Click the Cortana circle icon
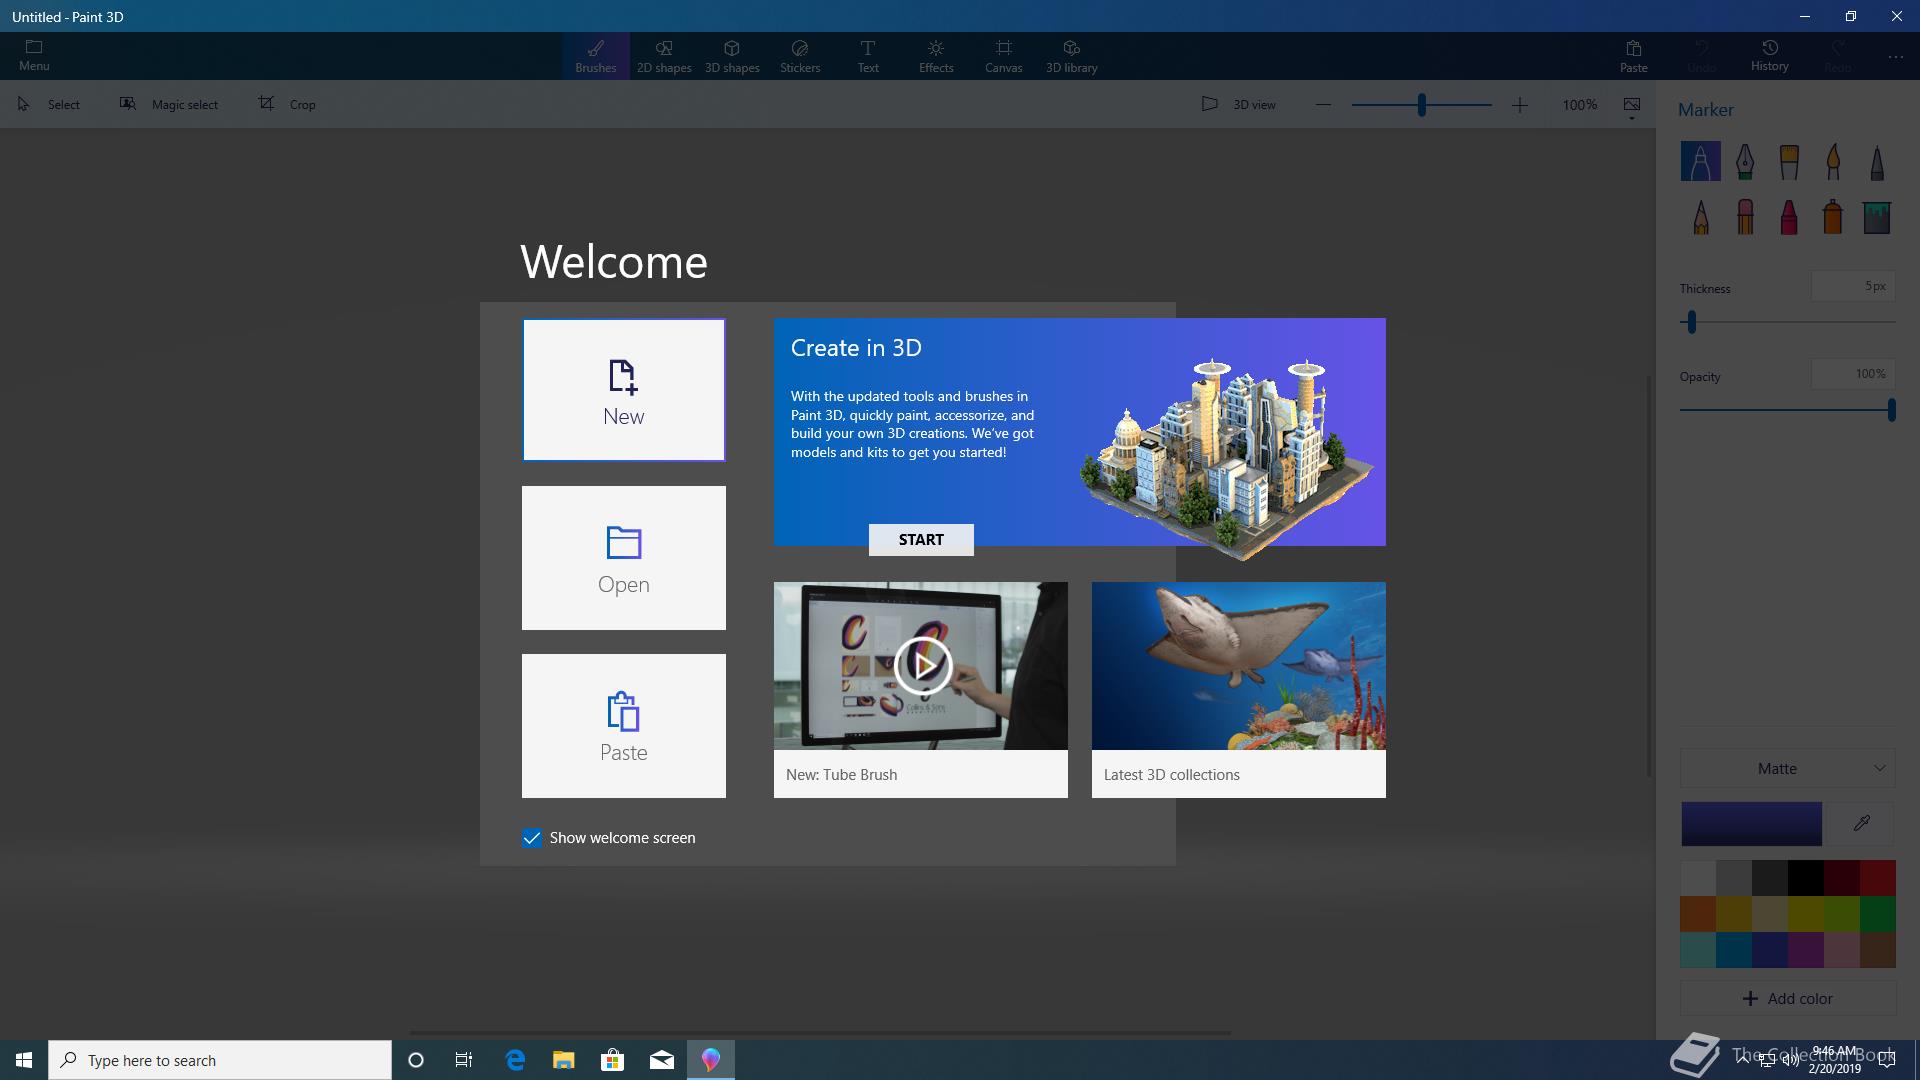 click(416, 1060)
